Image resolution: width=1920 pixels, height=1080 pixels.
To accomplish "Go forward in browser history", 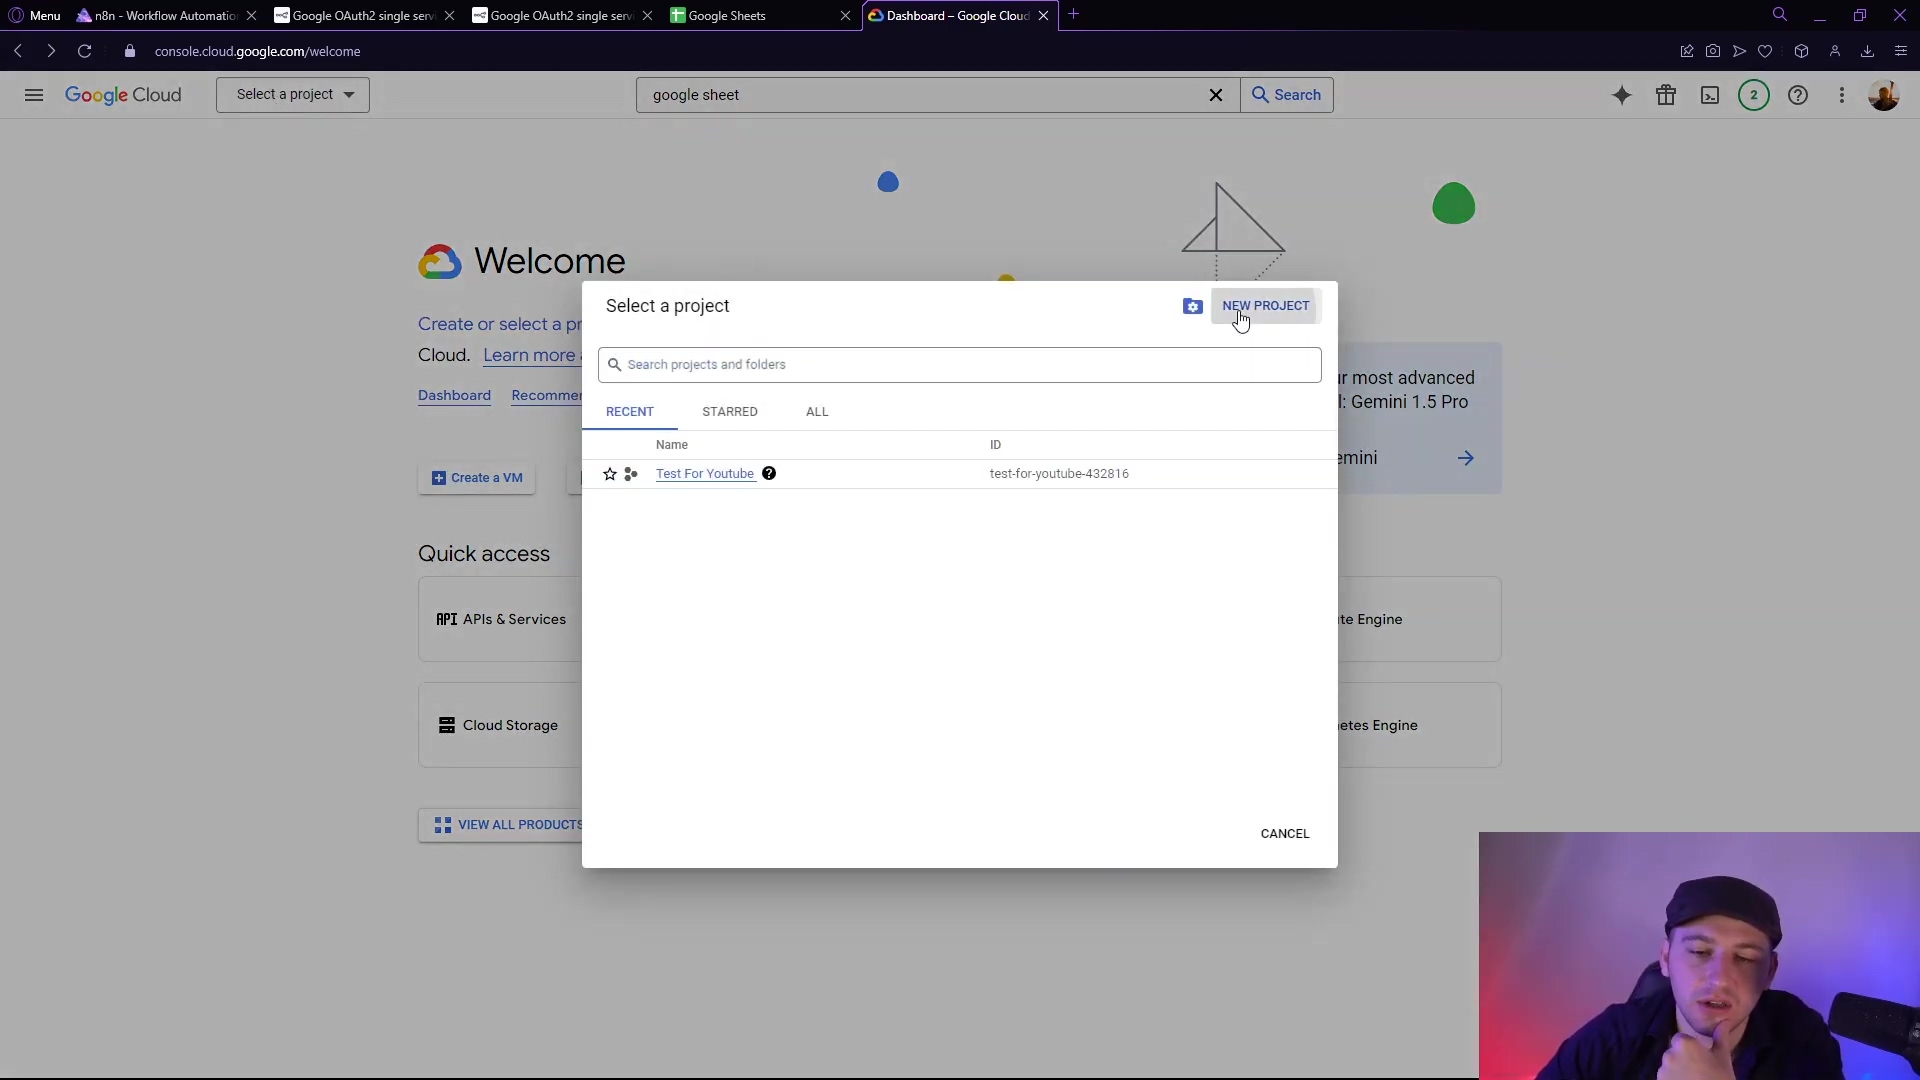I will [51, 51].
